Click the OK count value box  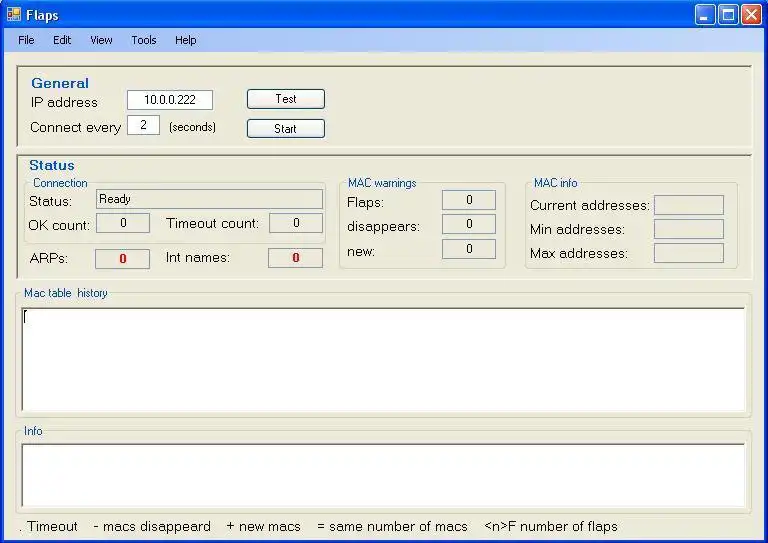[x=123, y=223]
